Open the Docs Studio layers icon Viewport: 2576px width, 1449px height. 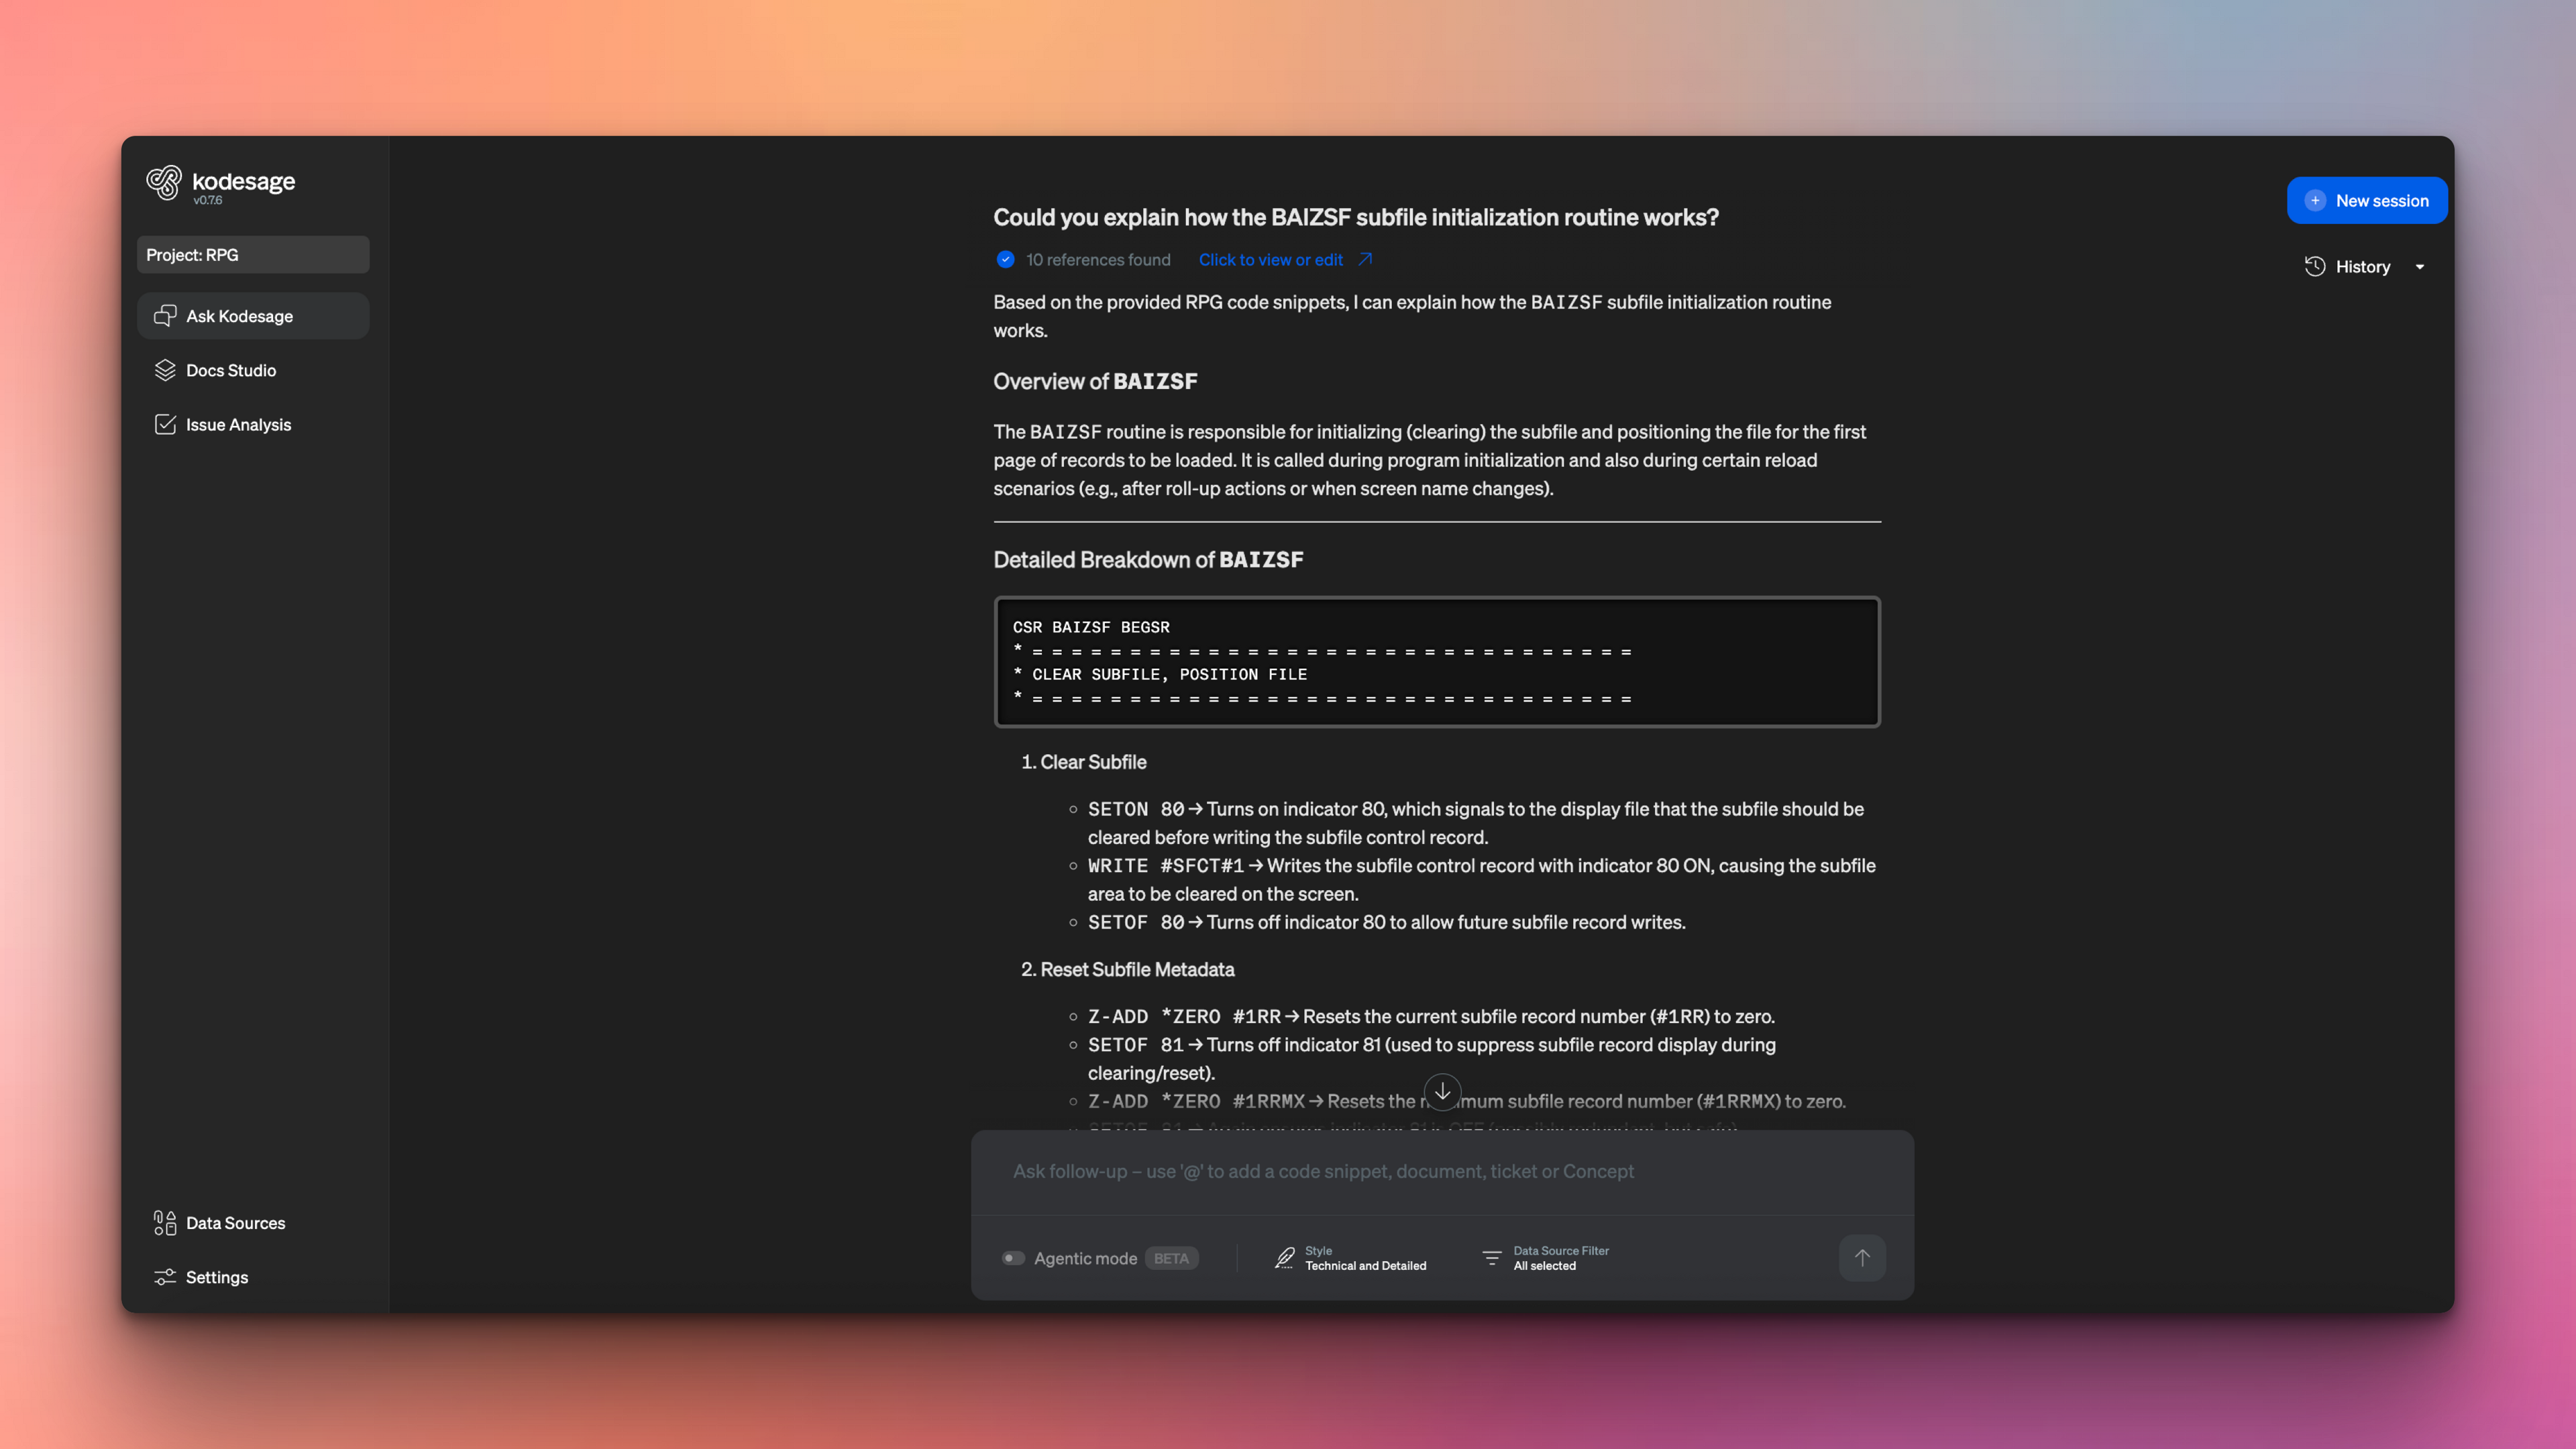coord(165,370)
